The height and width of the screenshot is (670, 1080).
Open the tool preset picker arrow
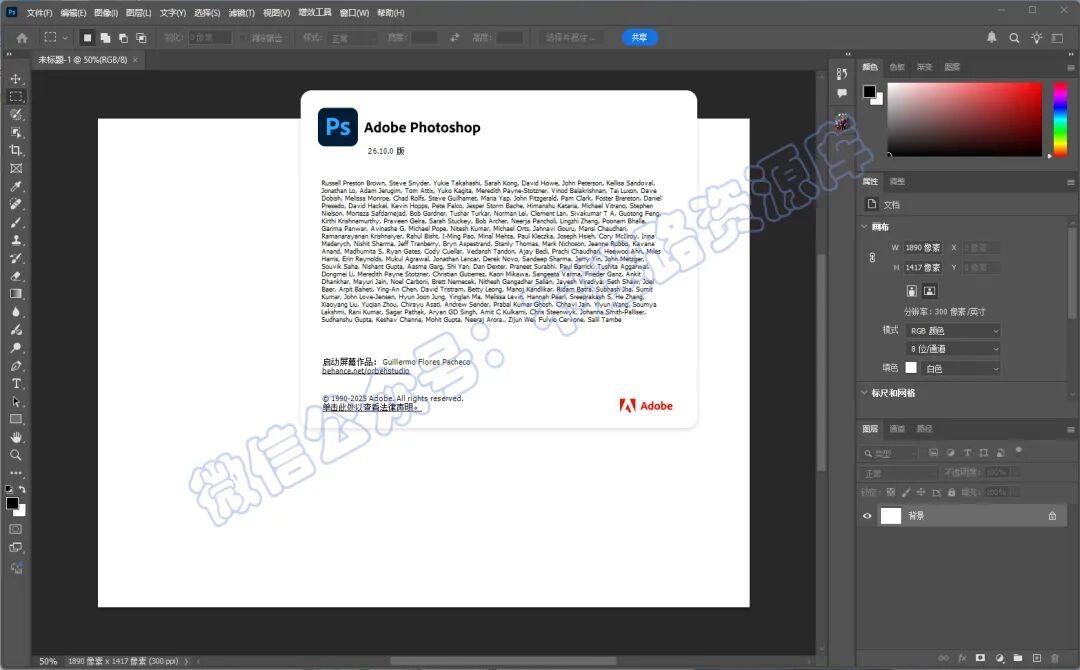pyautogui.click(x=65, y=38)
